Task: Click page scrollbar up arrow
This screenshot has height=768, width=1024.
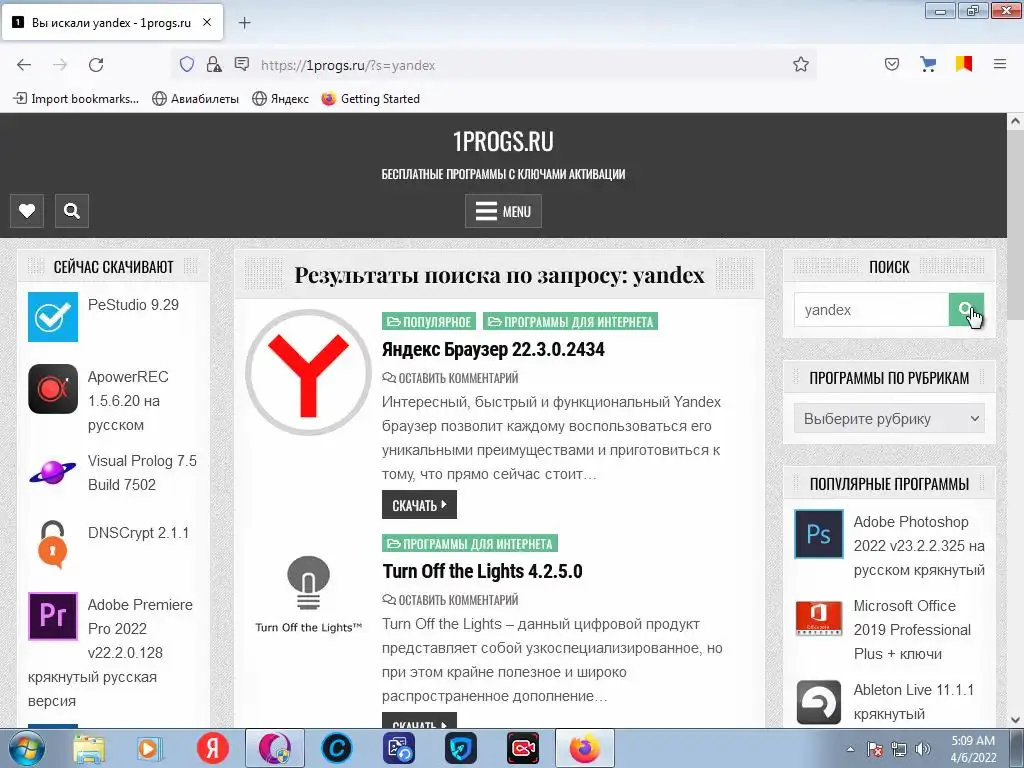Action: click(1015, 121)
